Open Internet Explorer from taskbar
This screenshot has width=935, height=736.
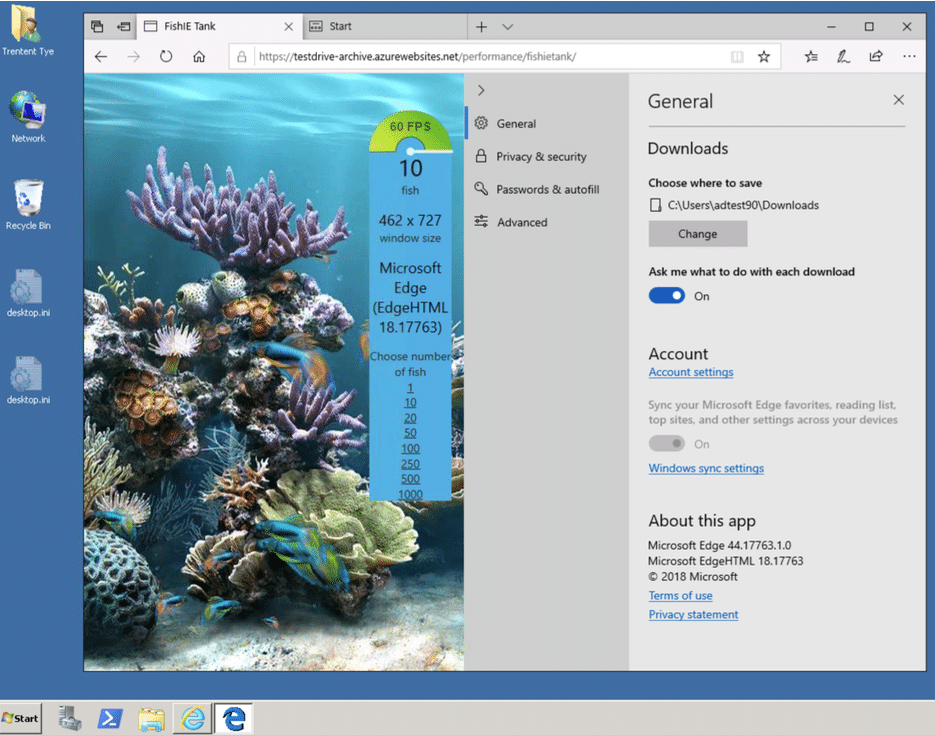click(x=193, y=718)
